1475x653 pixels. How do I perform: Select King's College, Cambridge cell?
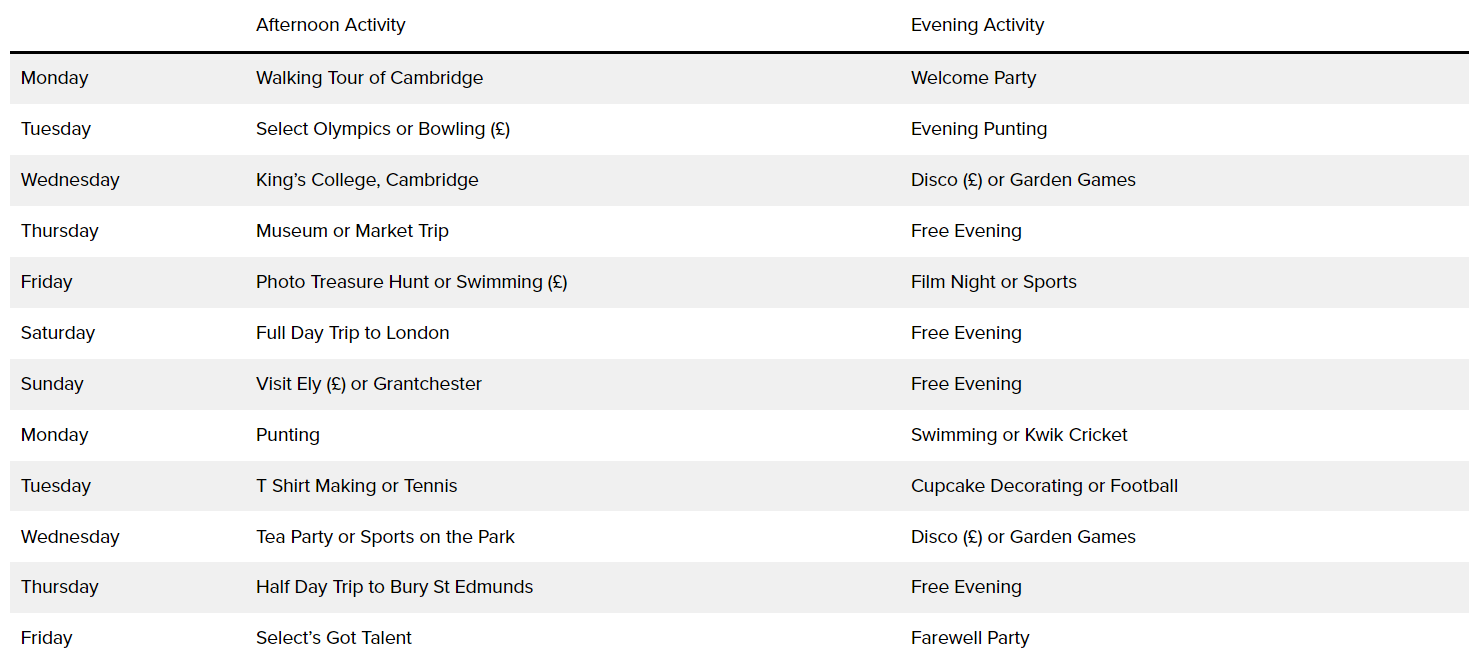(367, 180)
